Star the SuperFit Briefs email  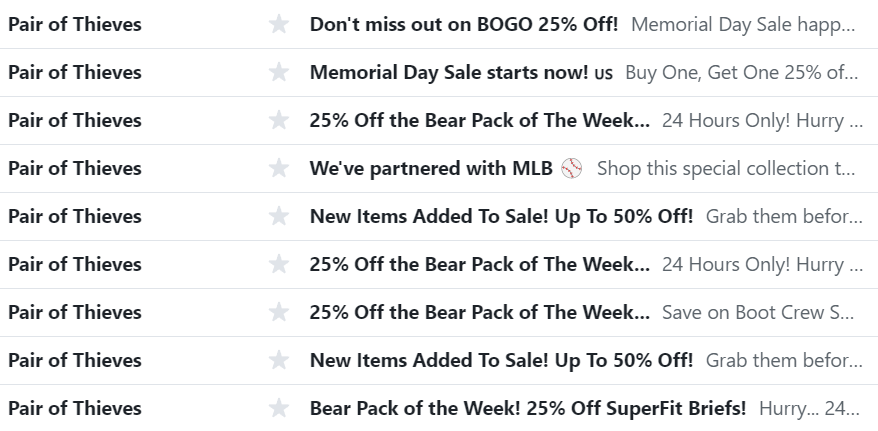pyautogui.click(x=279, y=408)
